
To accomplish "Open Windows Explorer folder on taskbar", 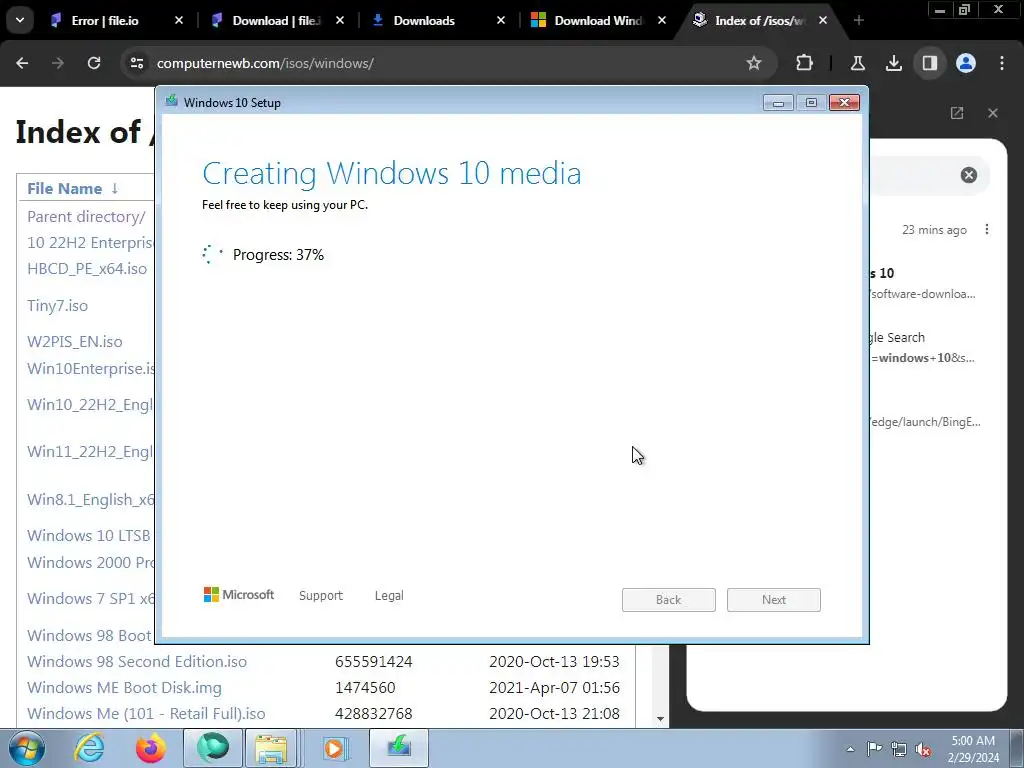I will 271,748.
